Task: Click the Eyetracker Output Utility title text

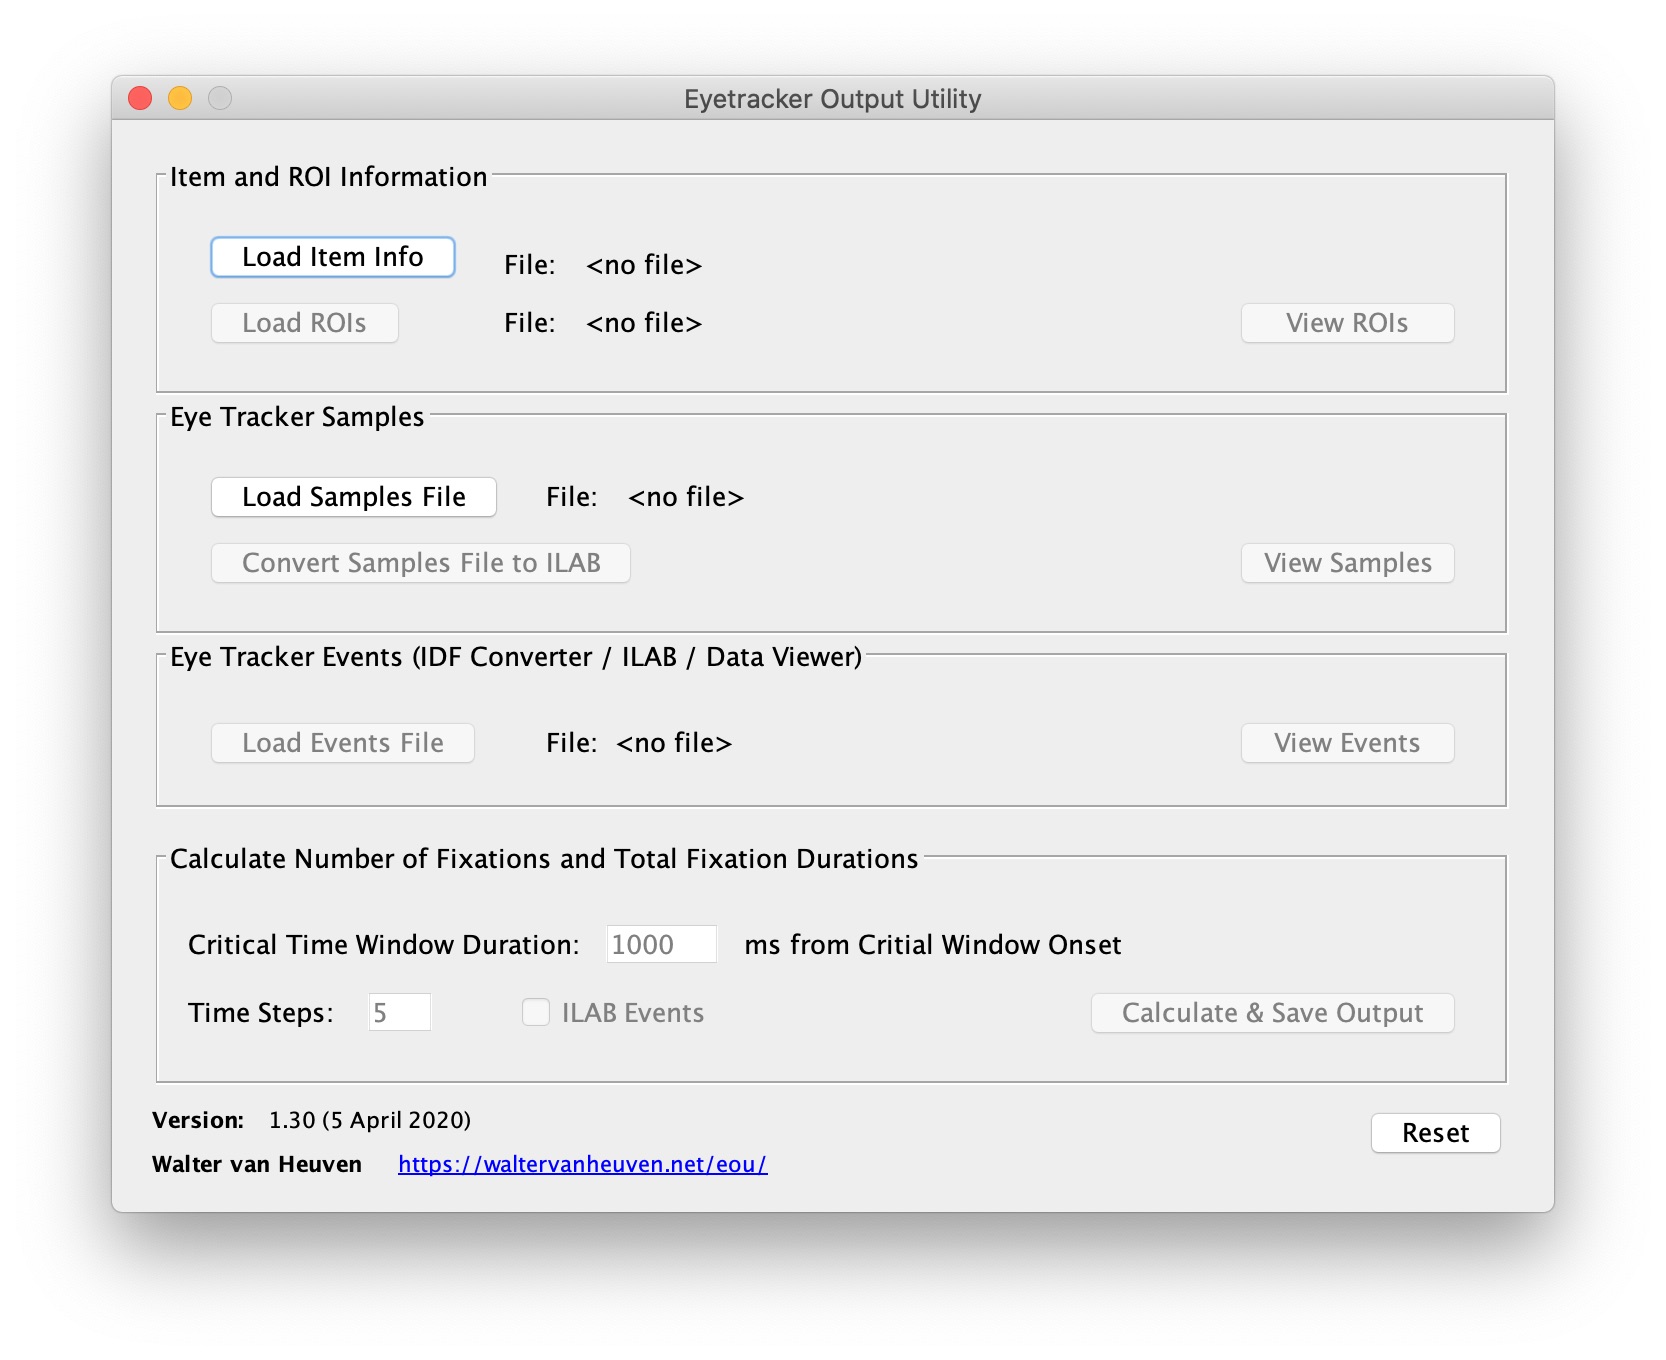Action: coord(833,99)
